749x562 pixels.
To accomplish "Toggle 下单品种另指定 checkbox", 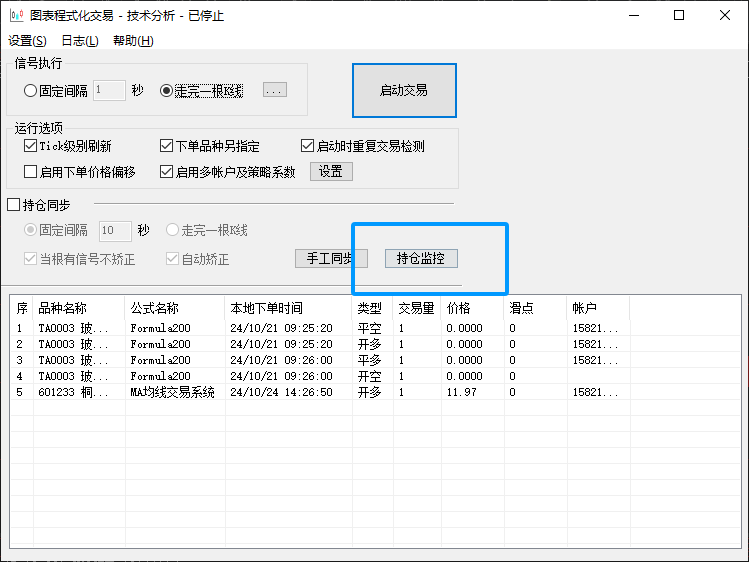I will (167, 146).
